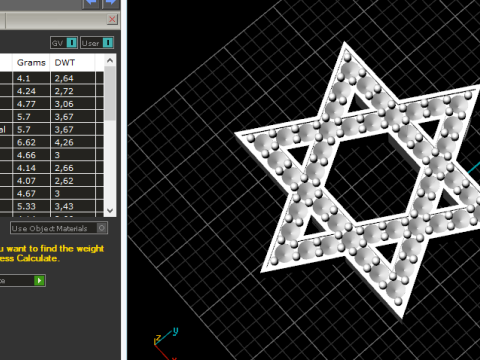The image size is (480, 360).
Task: Select the 2,66 DWT cell
Action: point(73,168)
